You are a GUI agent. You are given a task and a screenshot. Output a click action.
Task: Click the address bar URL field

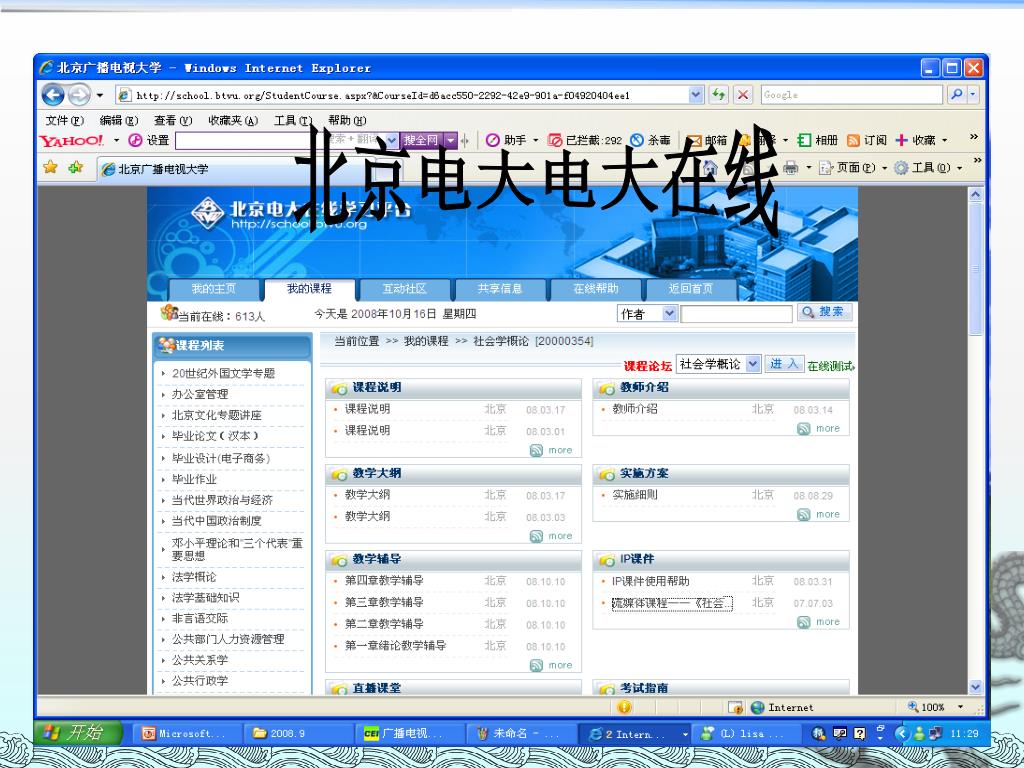point(402,95)
